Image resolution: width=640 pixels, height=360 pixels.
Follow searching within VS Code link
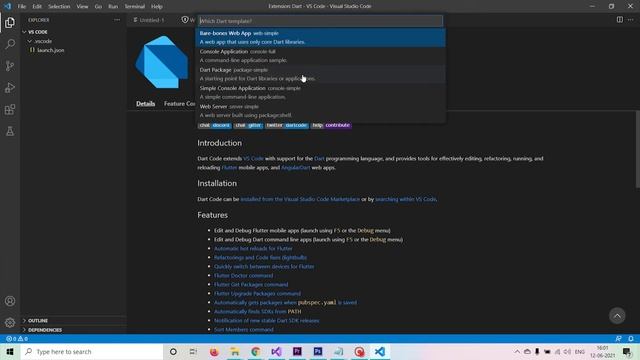pyautogui.click(x=406, y=199)
